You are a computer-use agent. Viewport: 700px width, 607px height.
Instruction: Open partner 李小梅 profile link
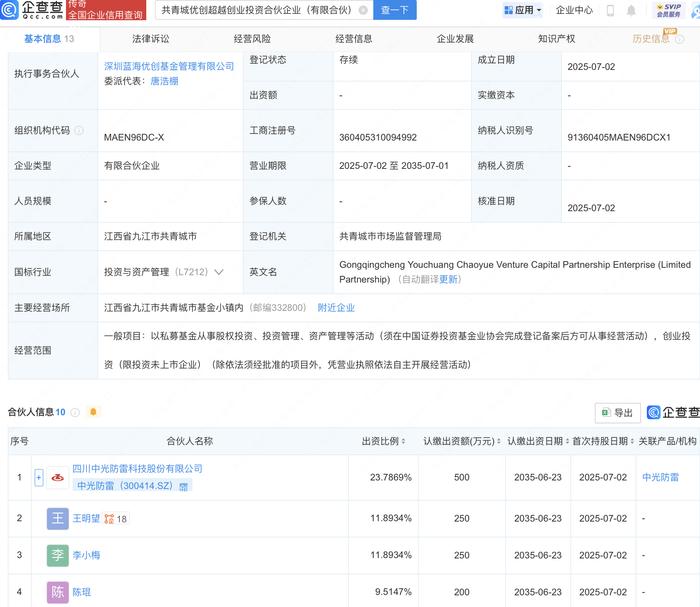pyautogui.click(x=86, y=555)
